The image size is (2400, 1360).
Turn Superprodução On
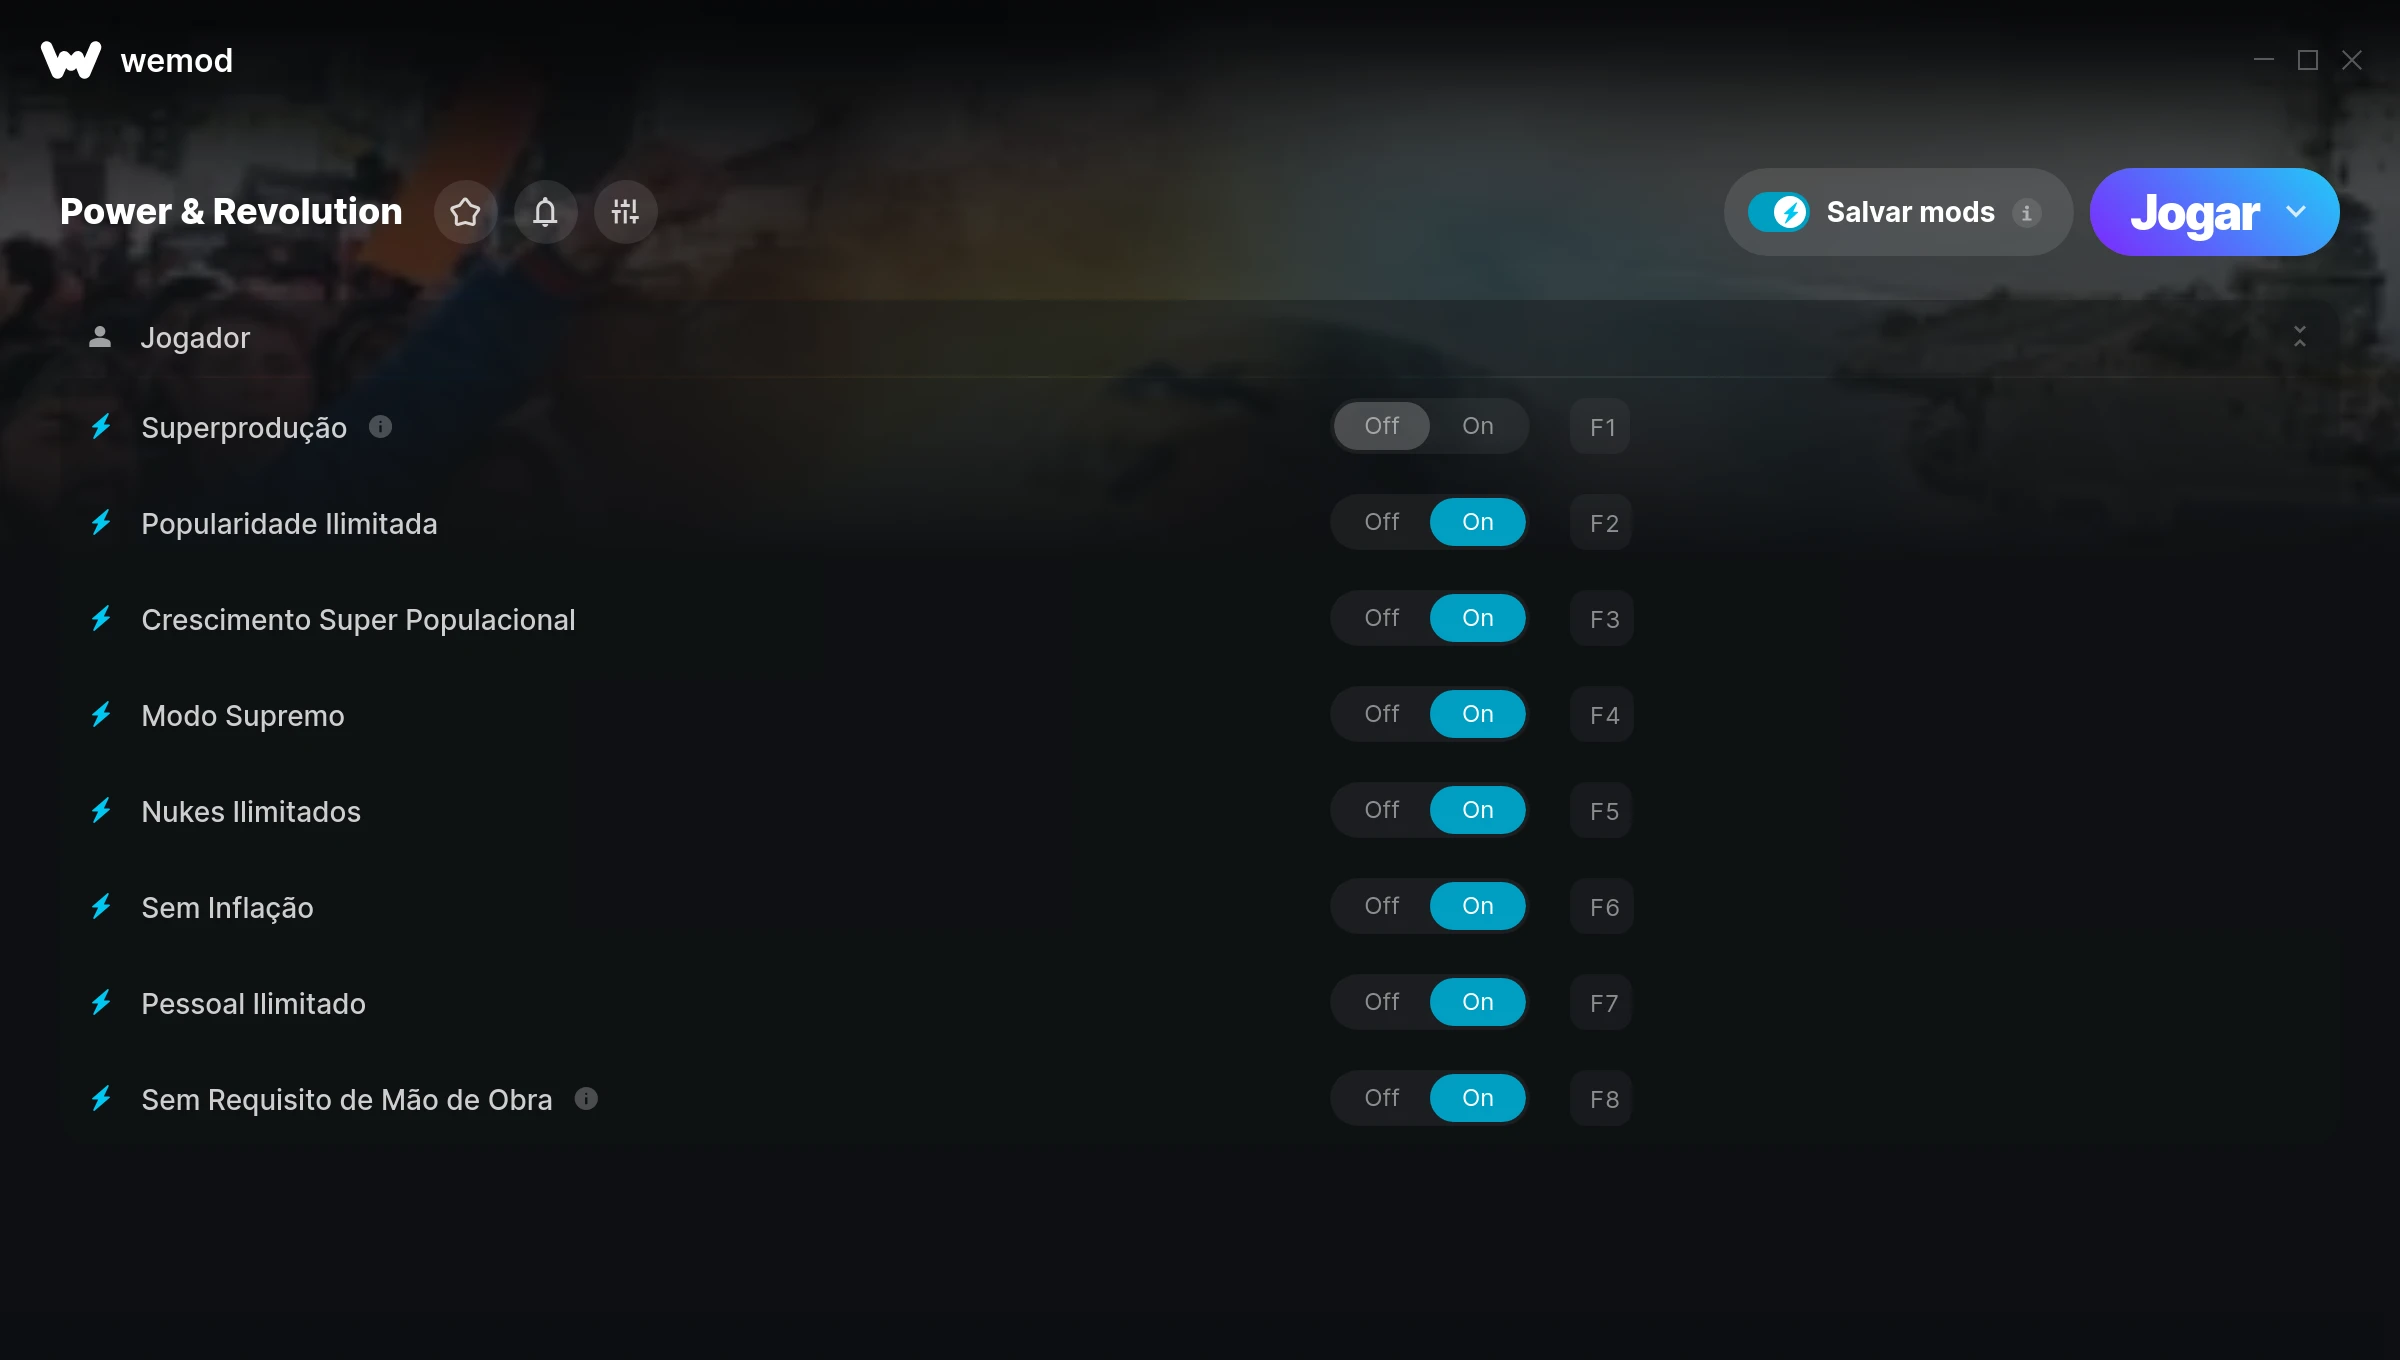tap(1477, 426)
